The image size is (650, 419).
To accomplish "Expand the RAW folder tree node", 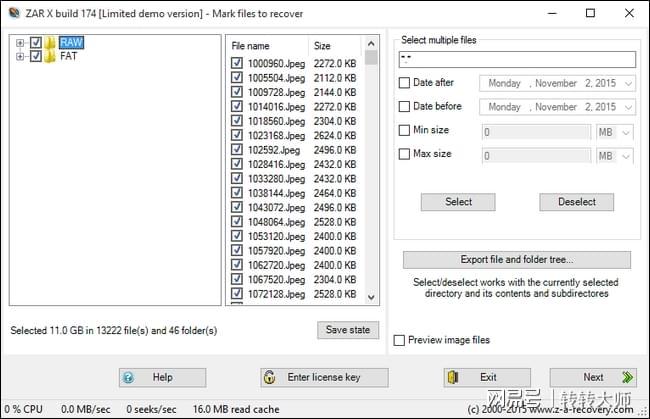I will coord(19,43).
